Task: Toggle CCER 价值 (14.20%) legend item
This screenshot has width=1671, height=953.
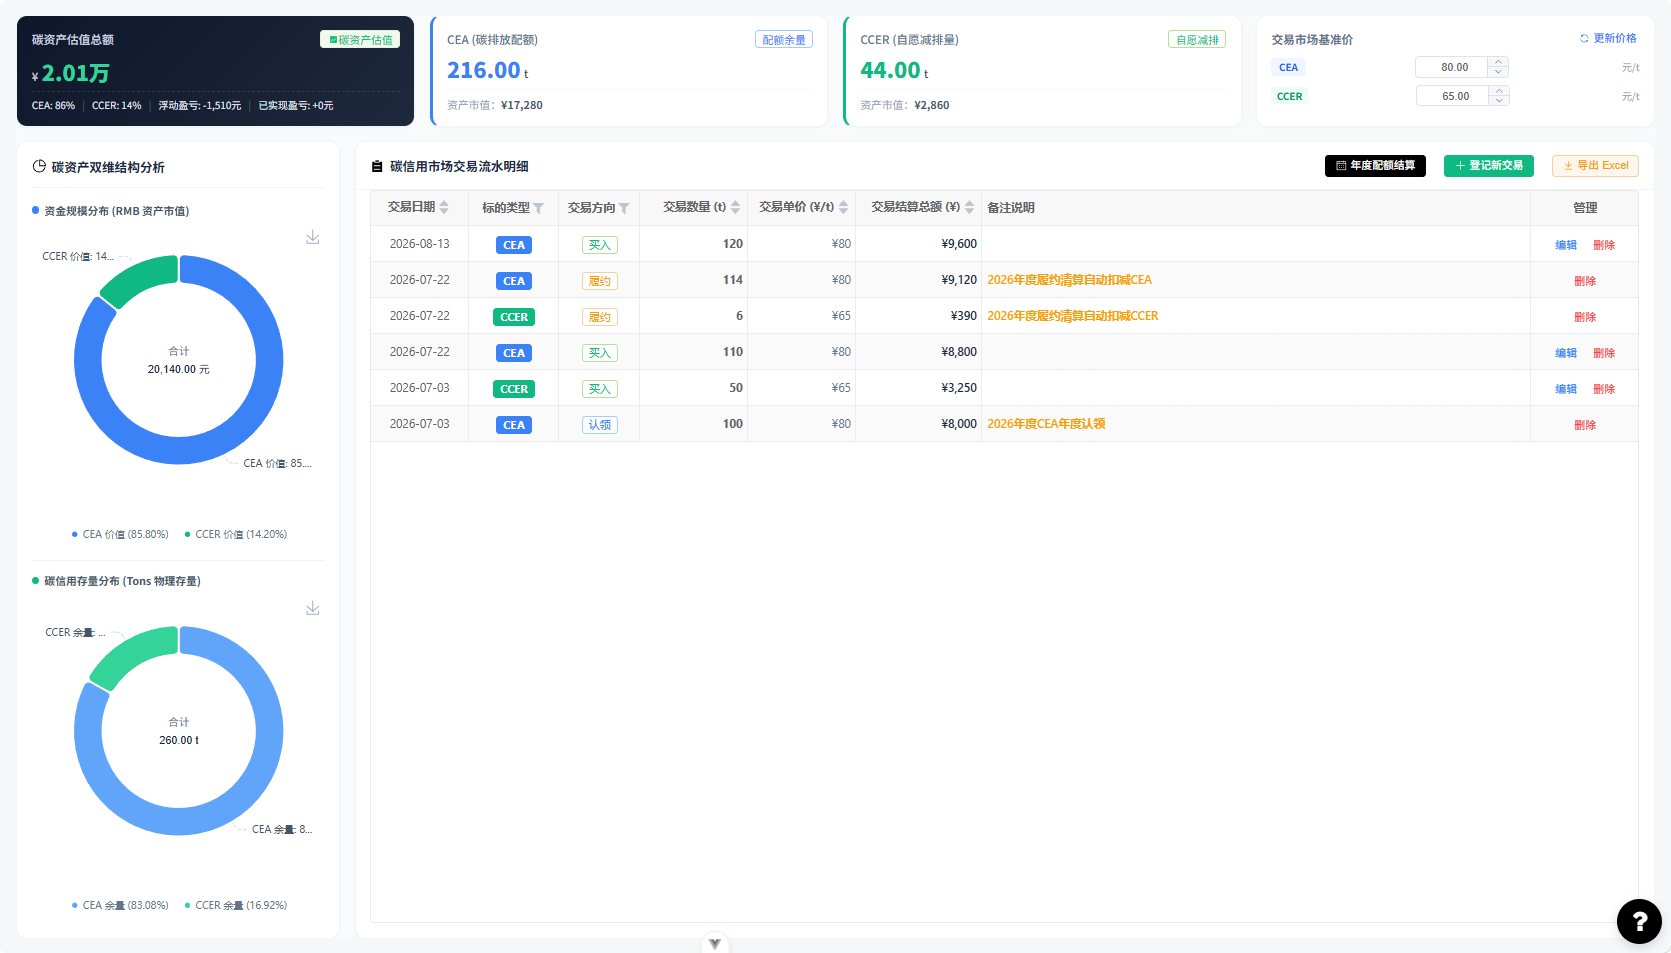Action: [x=236, y=534]
